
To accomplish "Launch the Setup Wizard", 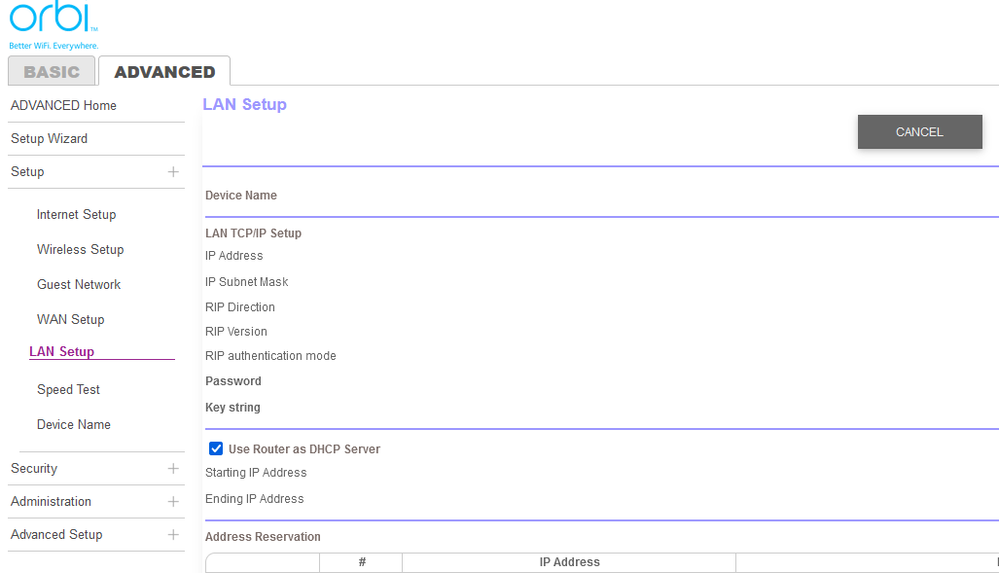I will pos(49,138).
